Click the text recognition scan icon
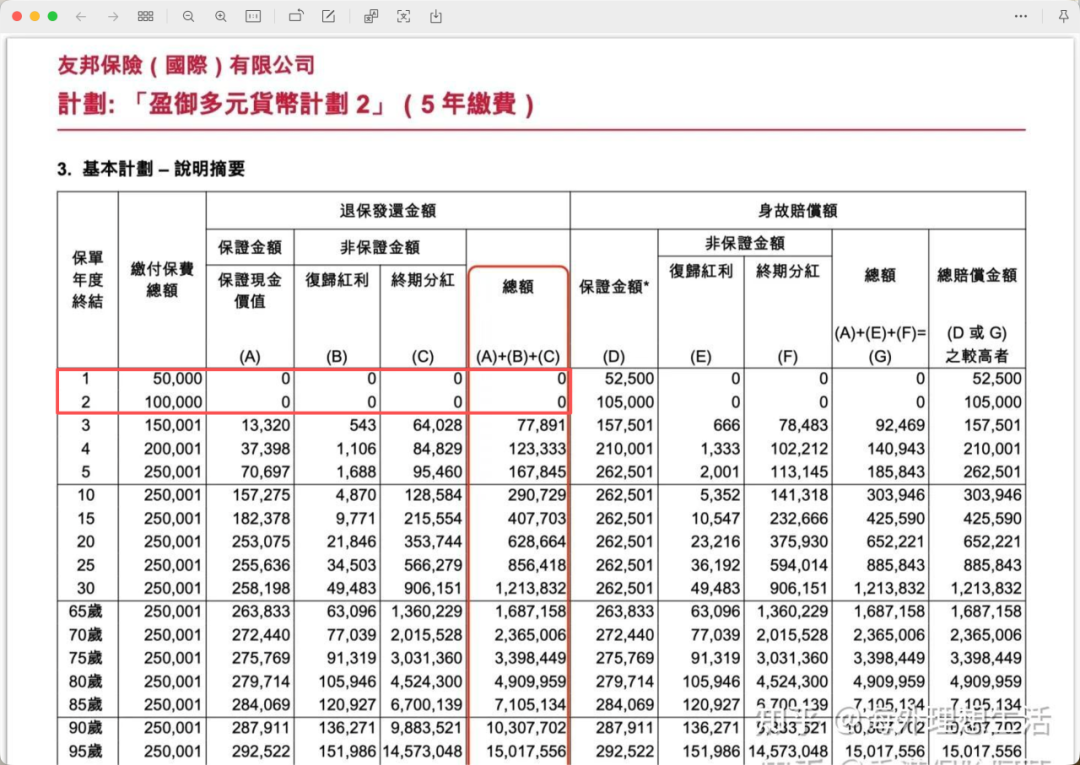This screenshot has height=765, width=1080. (404, 16)
